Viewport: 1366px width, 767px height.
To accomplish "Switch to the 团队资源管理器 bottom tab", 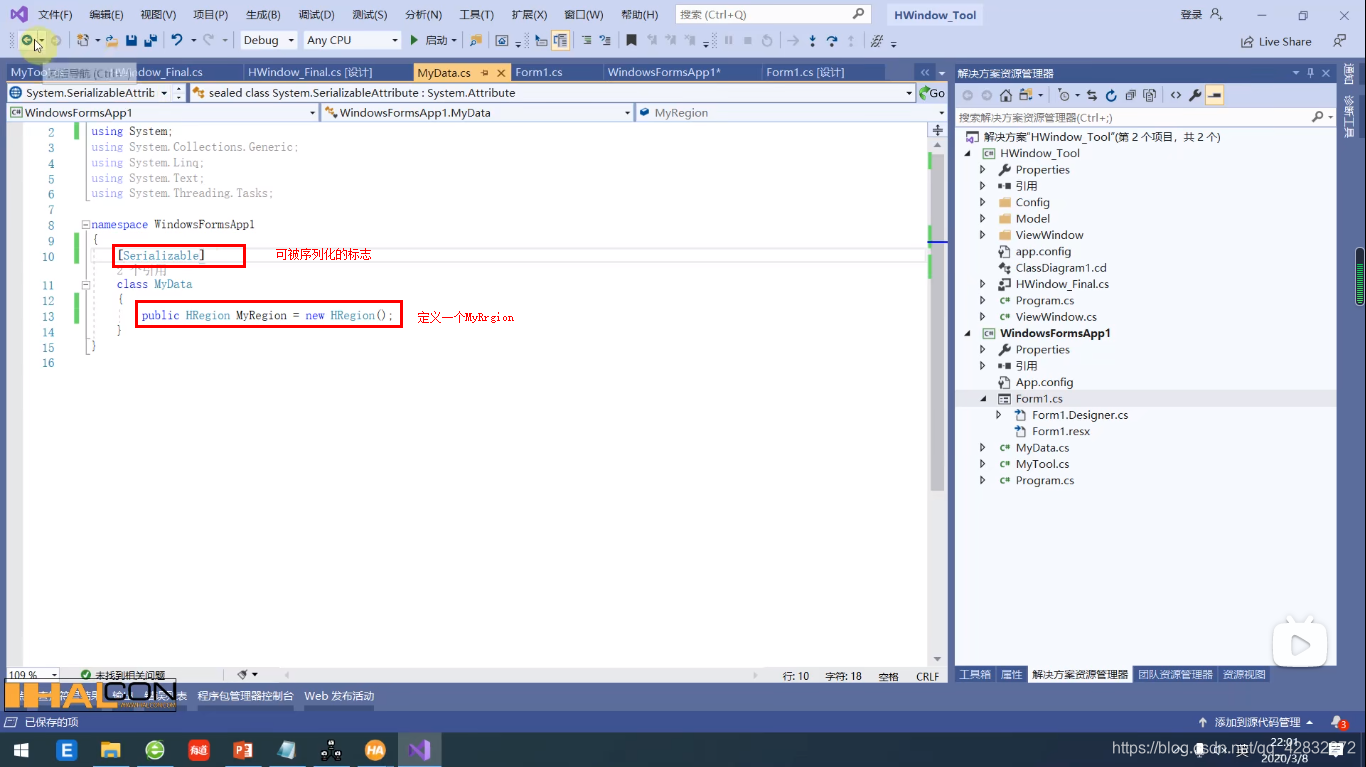I will (x=1175, y=675).
